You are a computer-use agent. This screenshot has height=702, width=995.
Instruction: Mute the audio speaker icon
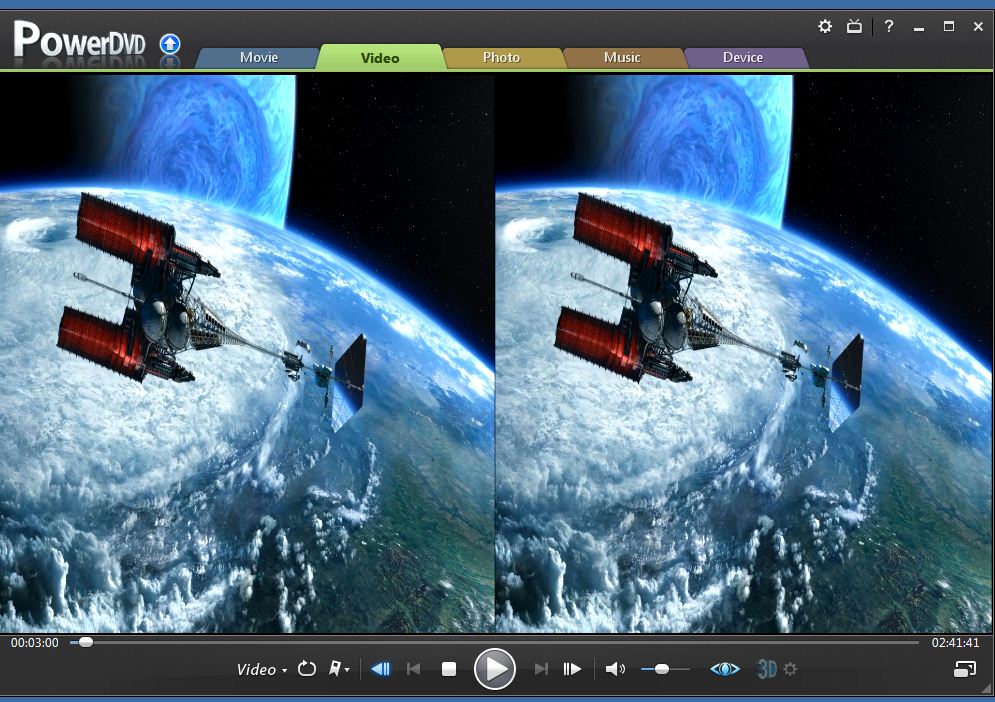[615, 669]
